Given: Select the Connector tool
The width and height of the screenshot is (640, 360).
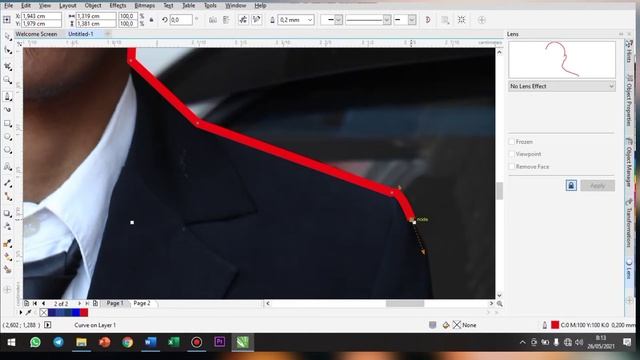Looking at the screenshot, I should tap(8, 197).
